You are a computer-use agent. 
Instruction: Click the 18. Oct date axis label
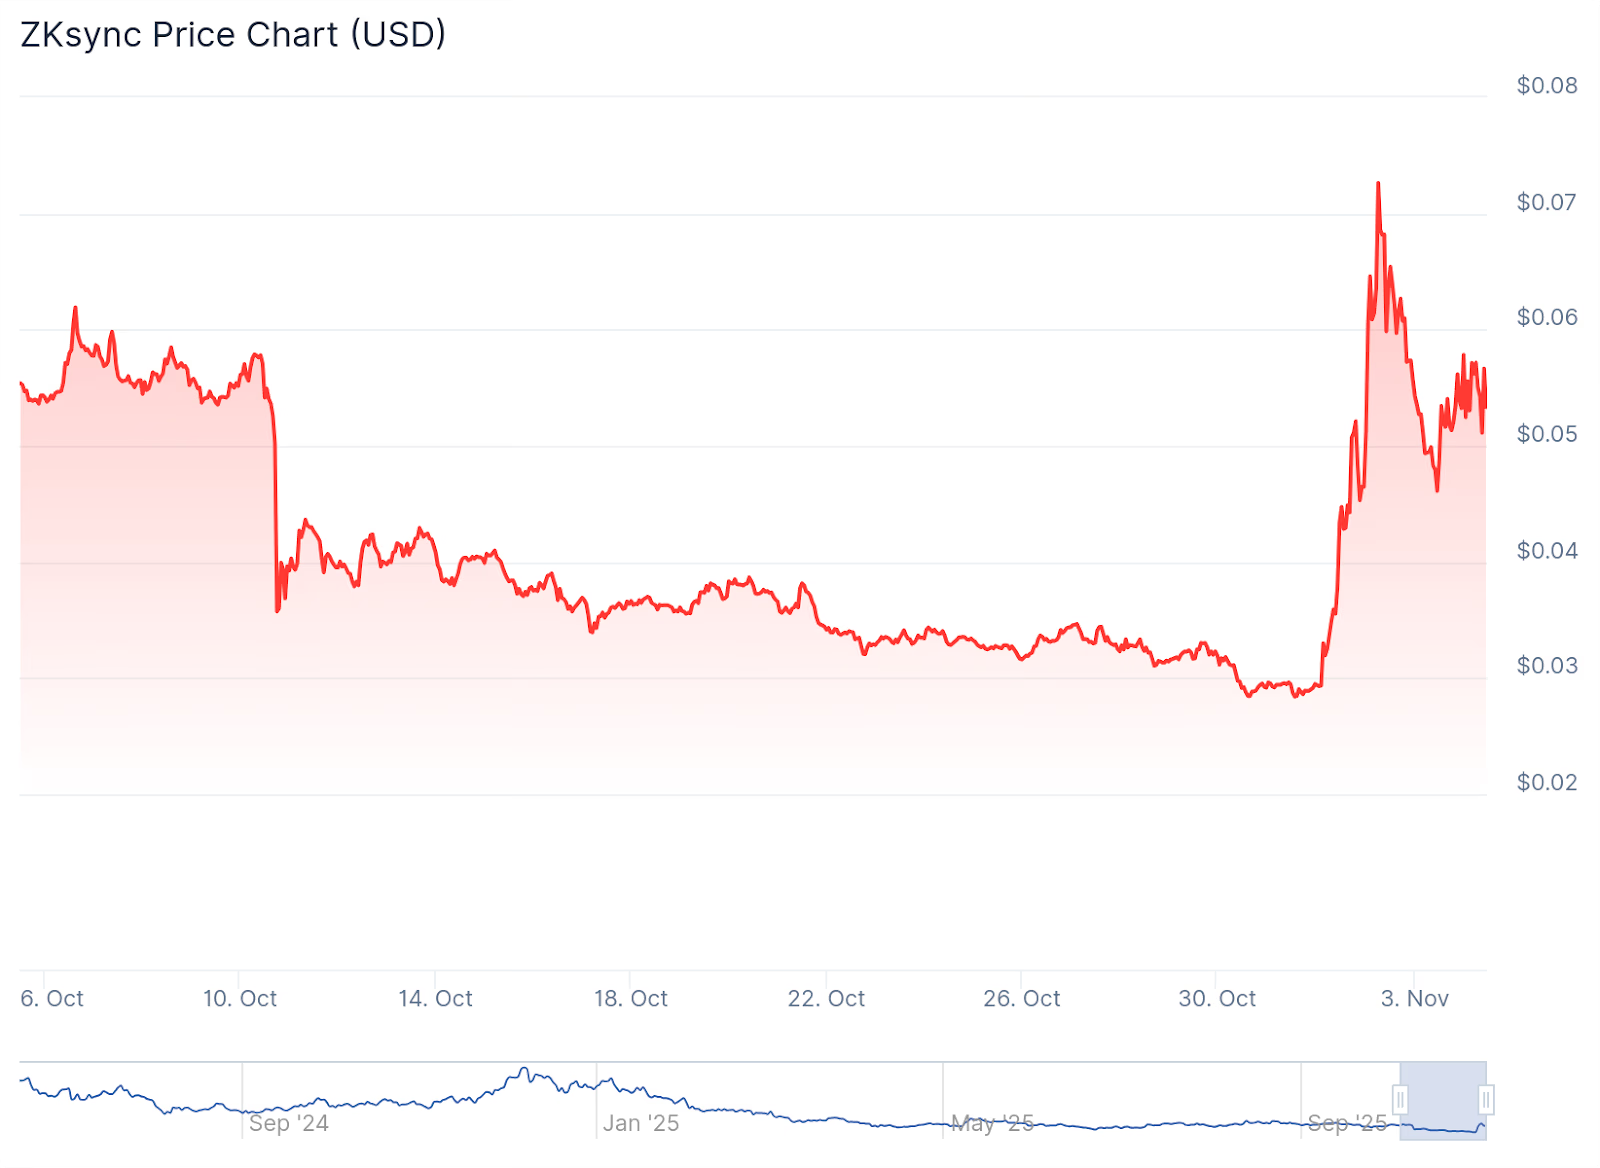(631, 998)
